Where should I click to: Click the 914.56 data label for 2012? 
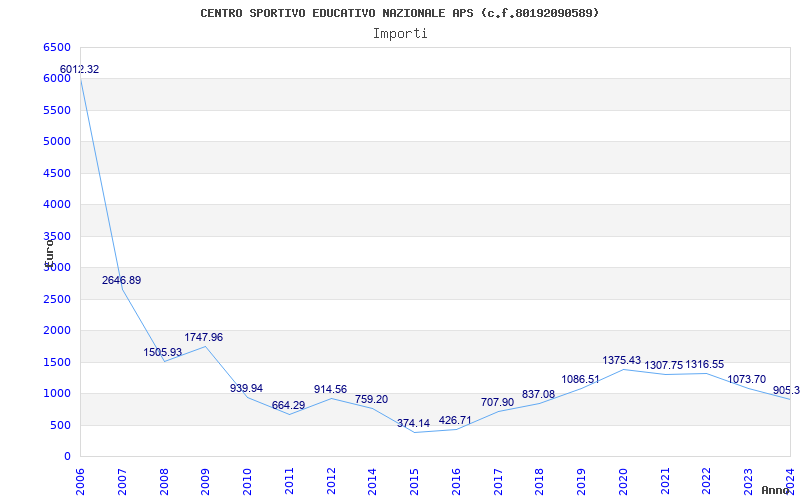(x=330, y=389)
